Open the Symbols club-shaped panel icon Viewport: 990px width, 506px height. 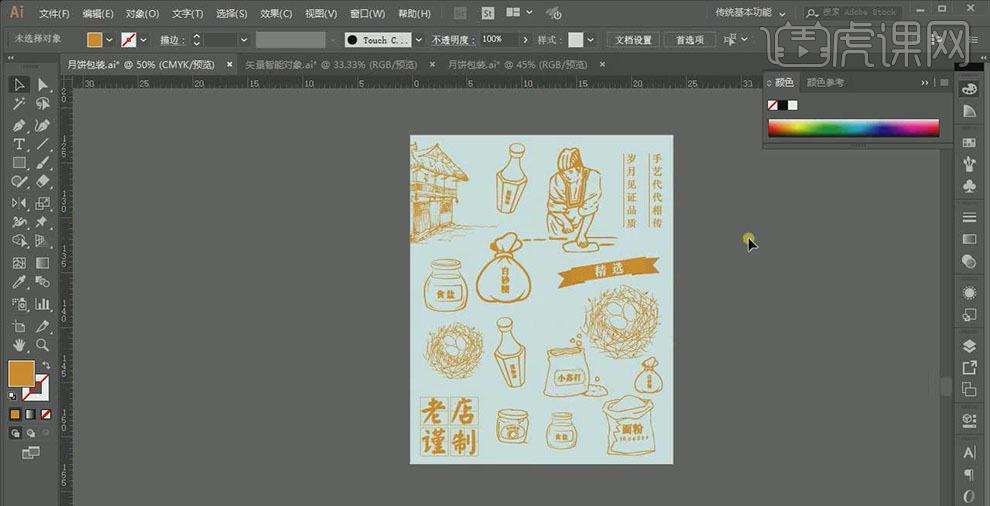click(968, 186)
